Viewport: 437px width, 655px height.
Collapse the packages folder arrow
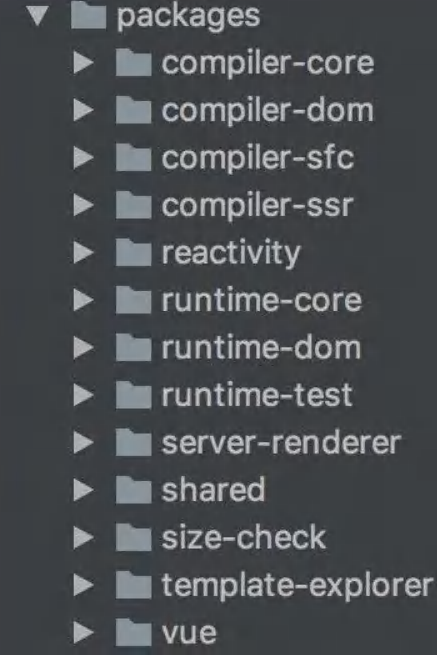[38, 16]
